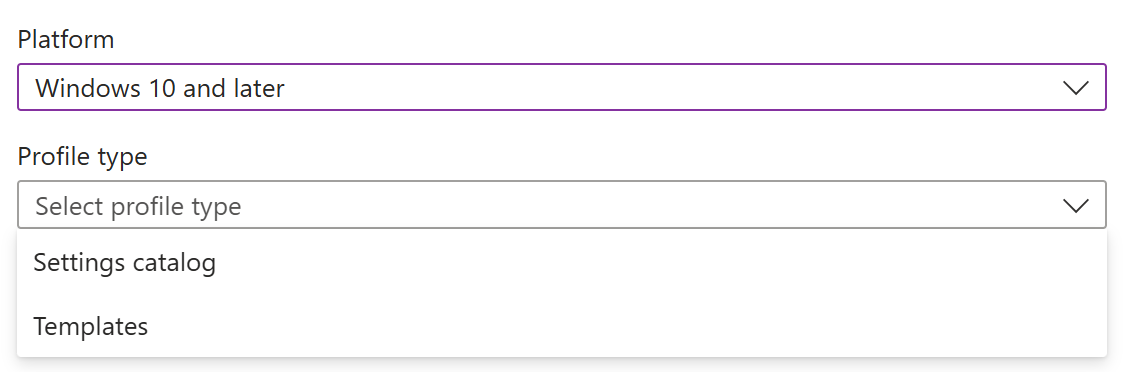This screenshot has height=372, width=1124.
Task: Open the Profile type combo box
Action: 561,205
